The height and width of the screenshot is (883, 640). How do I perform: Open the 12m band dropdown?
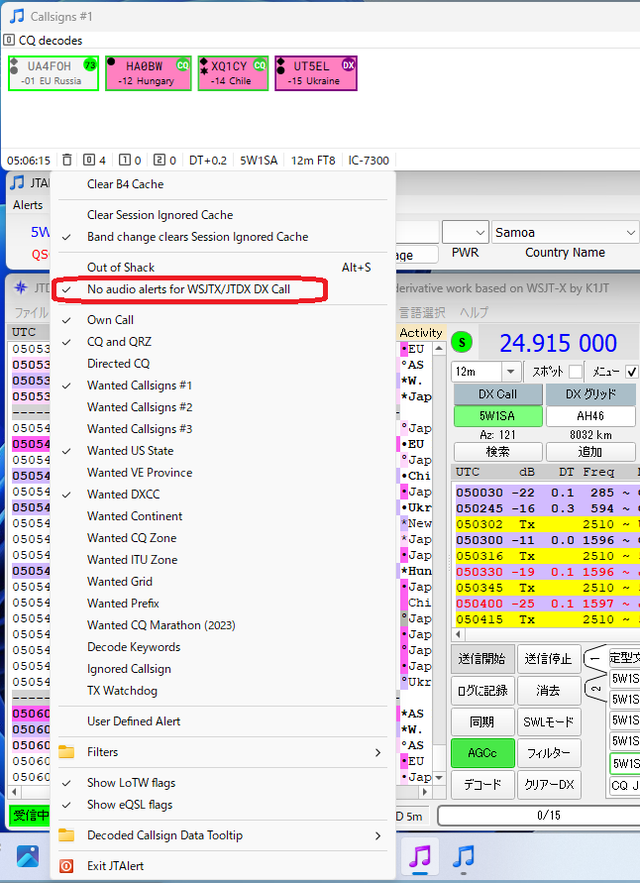click(x=486, y=372)
